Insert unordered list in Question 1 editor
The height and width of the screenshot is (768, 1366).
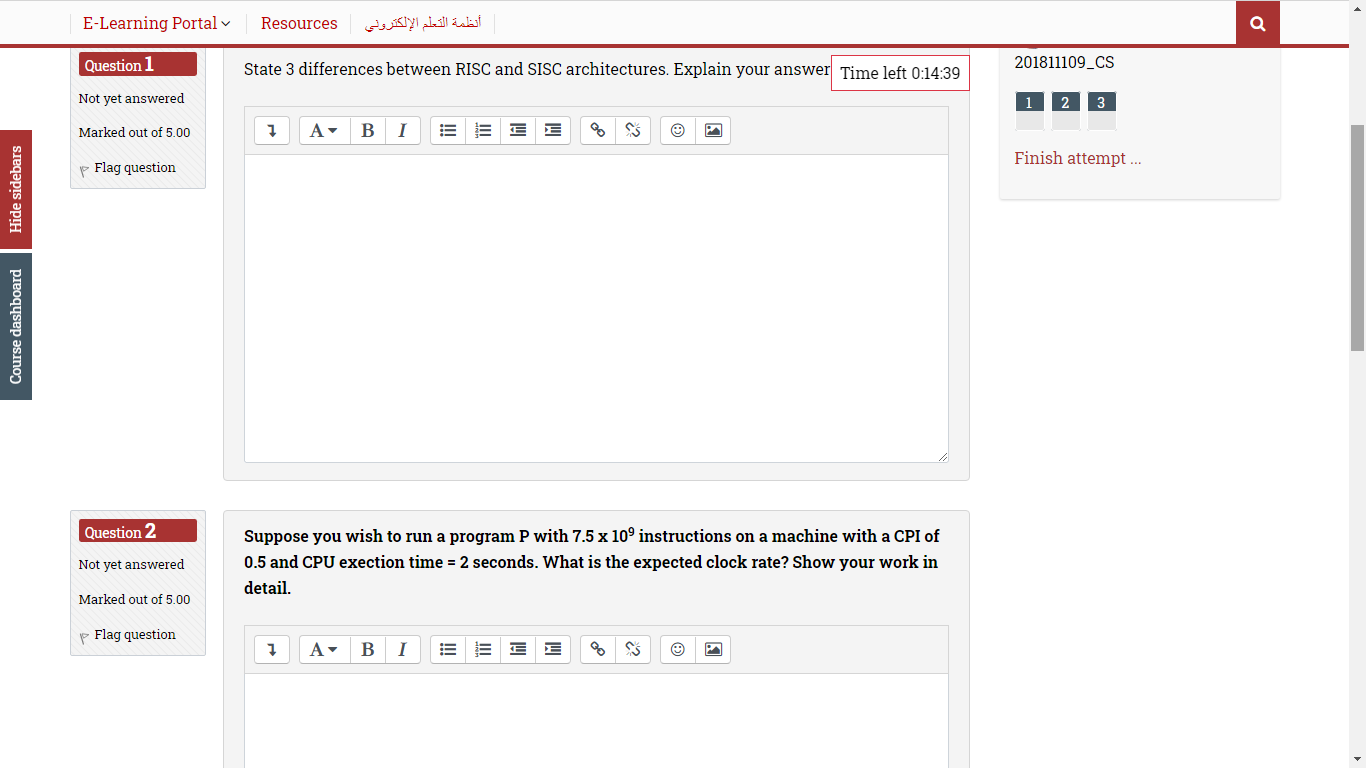point(448,130)
